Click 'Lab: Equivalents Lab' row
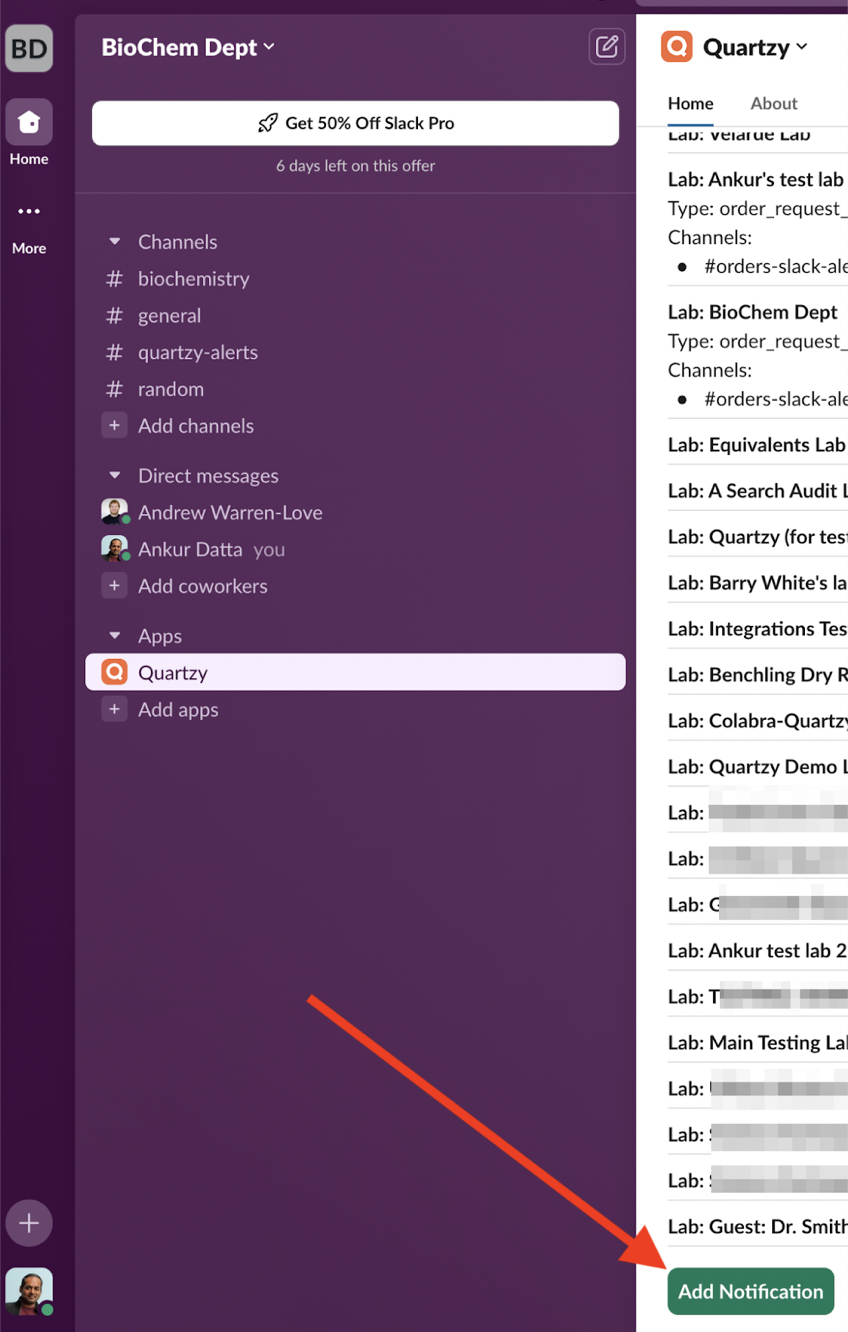 tap(757, 445)
